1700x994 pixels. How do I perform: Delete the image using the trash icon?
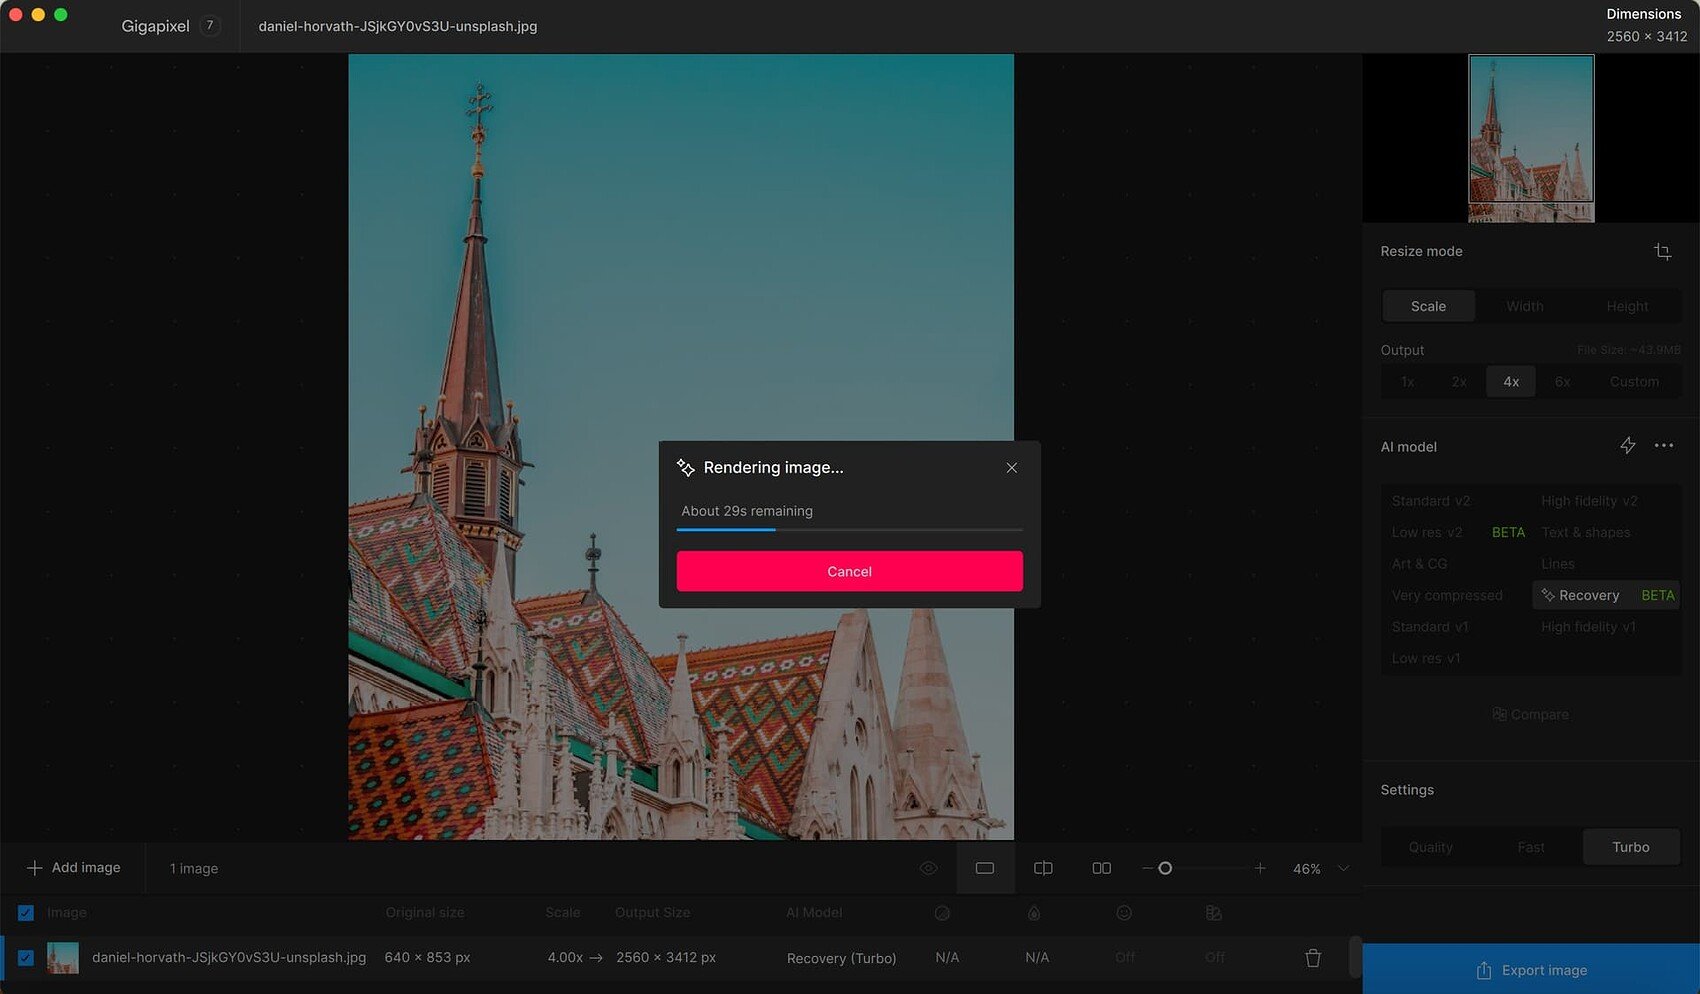[1312, 957]
